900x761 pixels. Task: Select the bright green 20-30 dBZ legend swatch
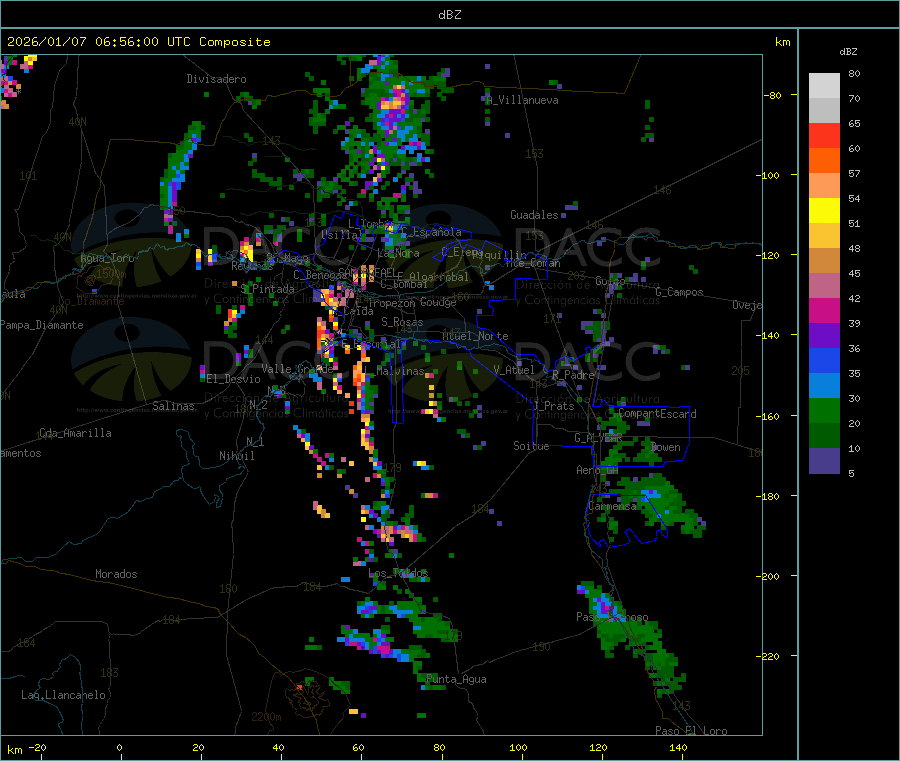[x=824, y=410]
